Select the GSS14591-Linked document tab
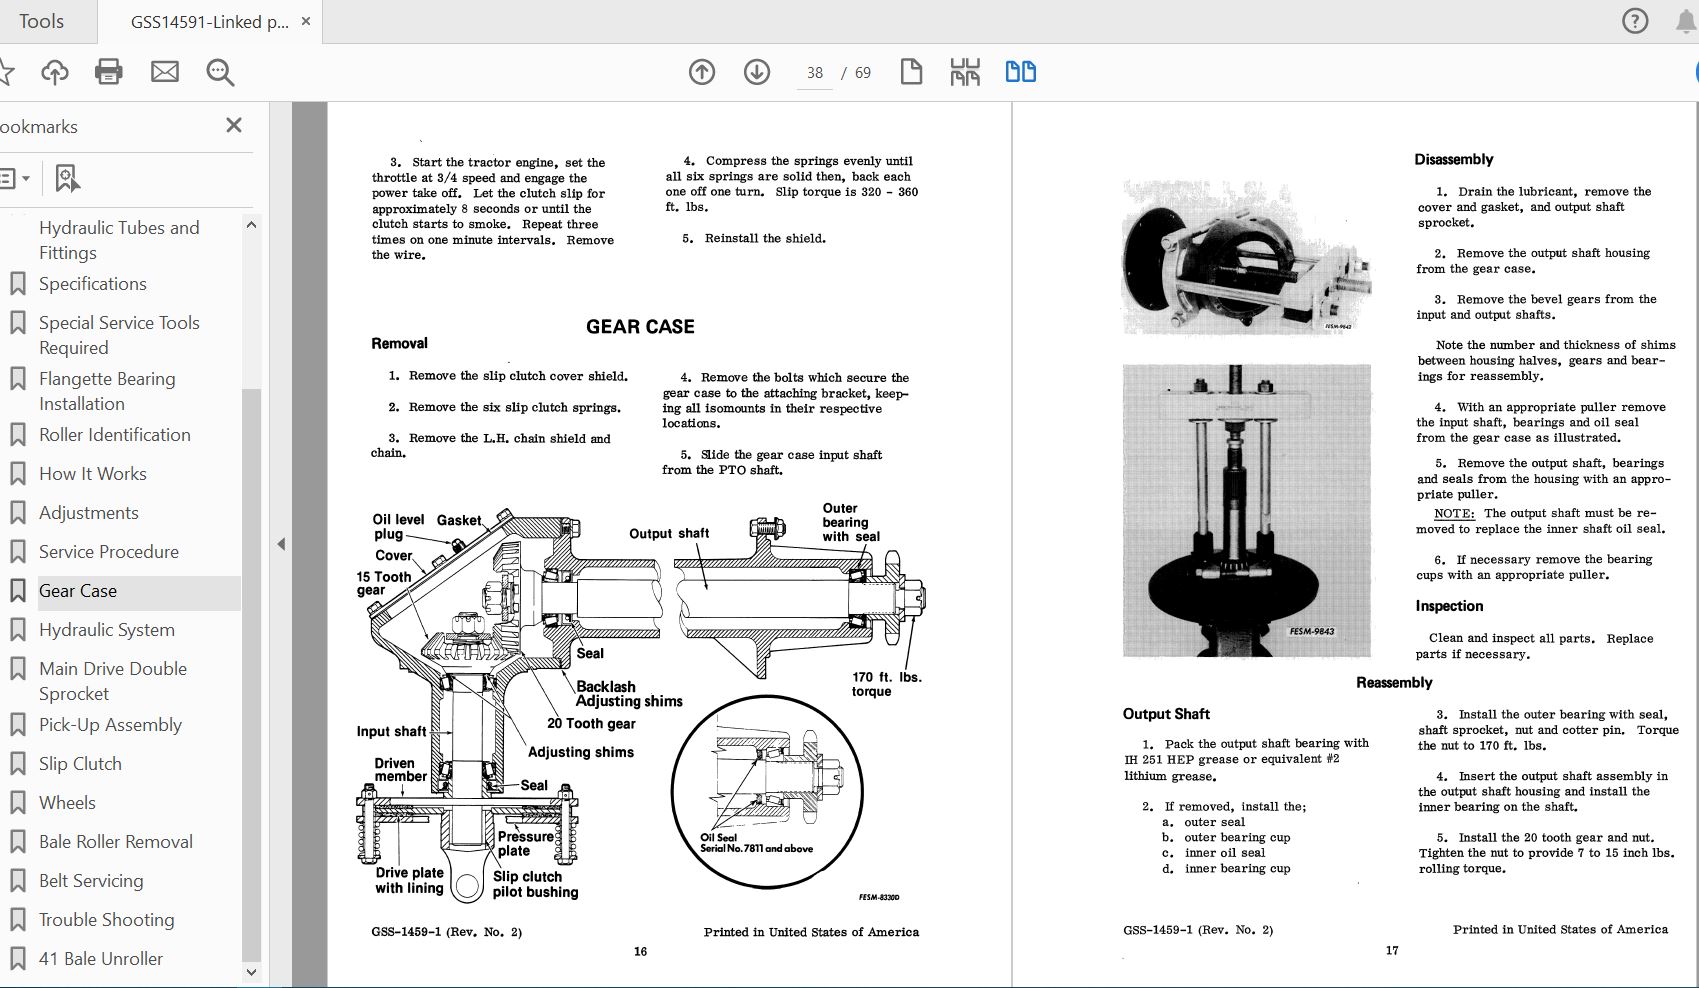This screenshot has width=1699, height=988. 209,21
